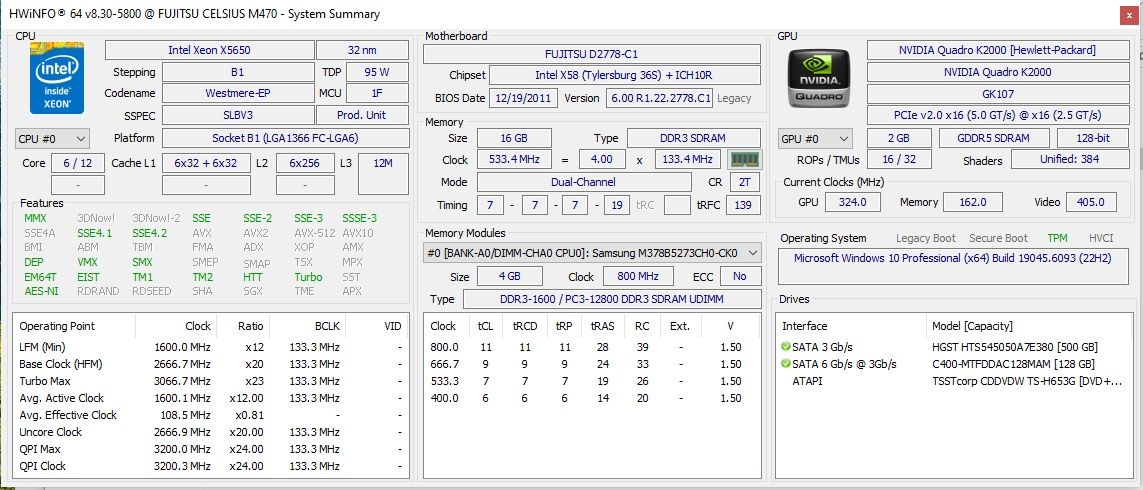
Task: Click the DDR3 SDRAM memory type field
Action: [695, 139]
